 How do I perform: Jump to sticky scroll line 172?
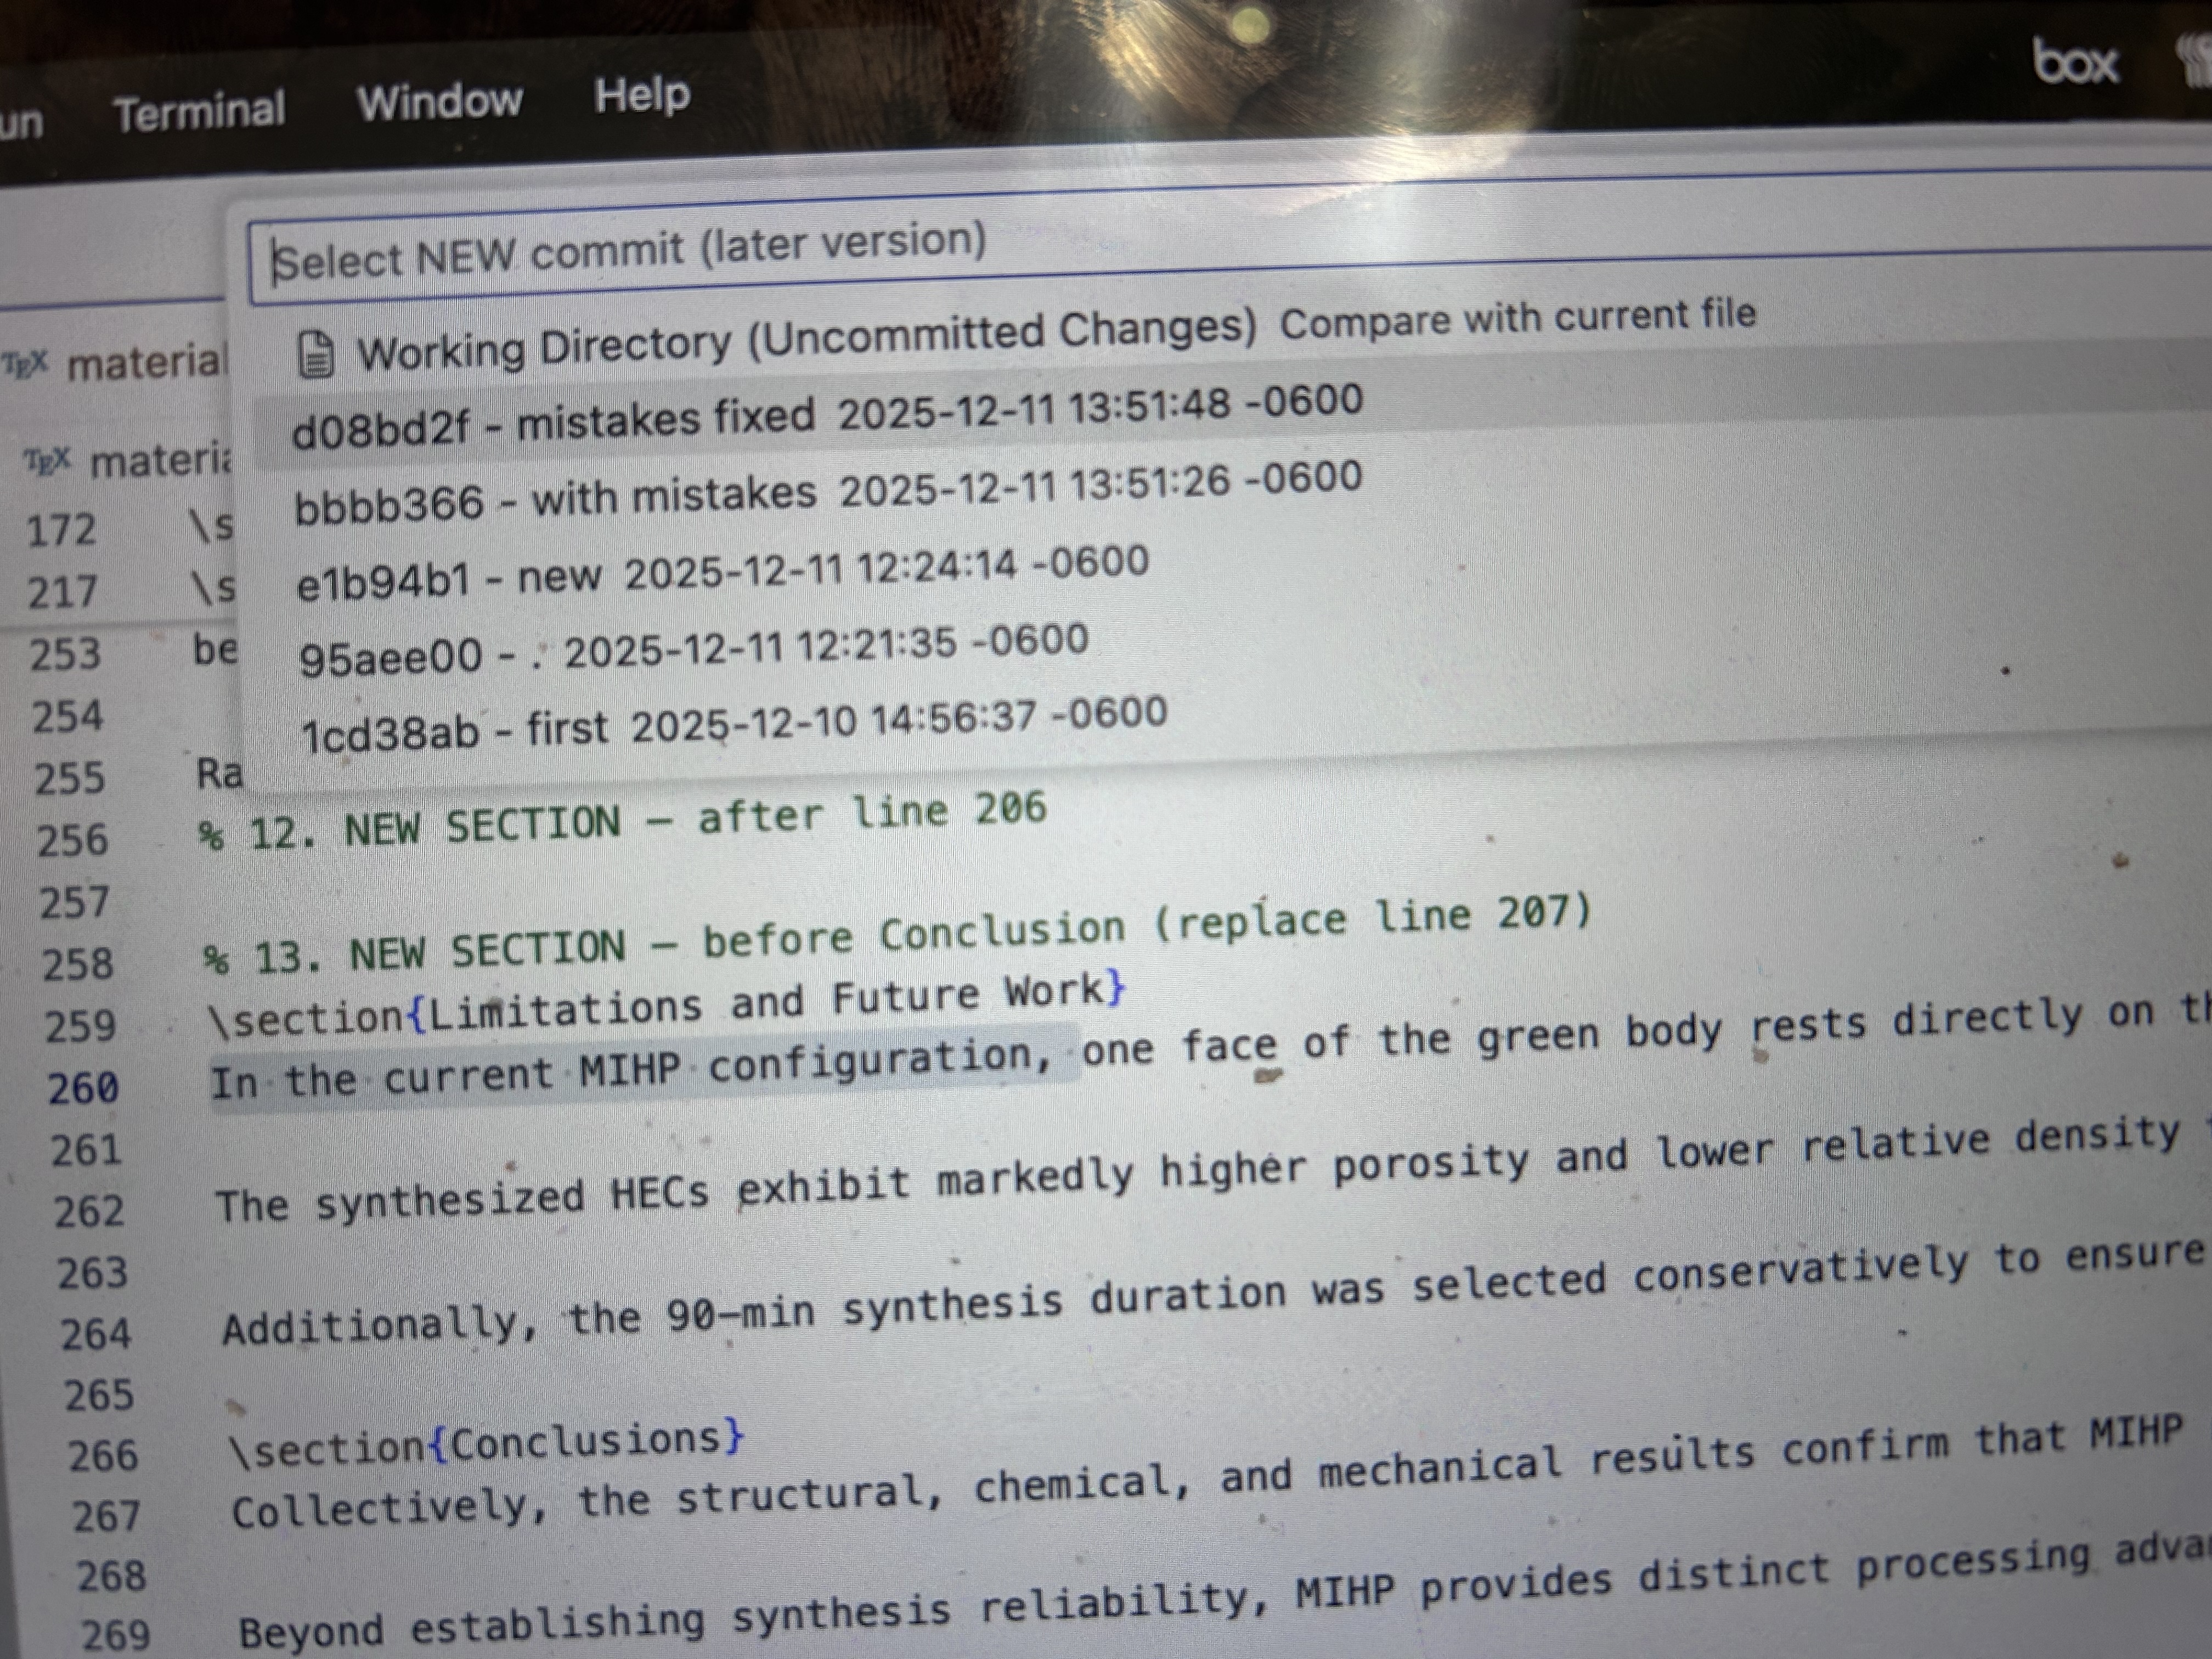tap(62, 530)
